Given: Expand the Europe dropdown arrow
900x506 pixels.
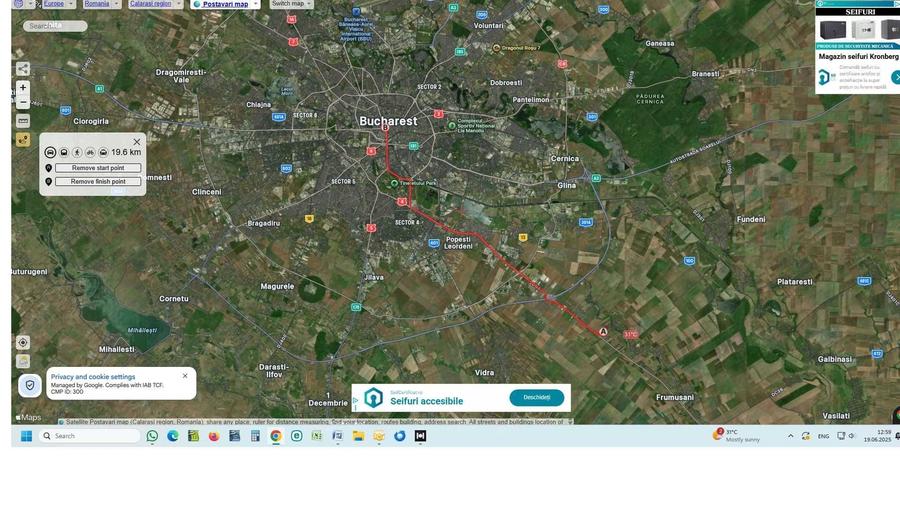Looking at the screenshot, I should [71, 3].
